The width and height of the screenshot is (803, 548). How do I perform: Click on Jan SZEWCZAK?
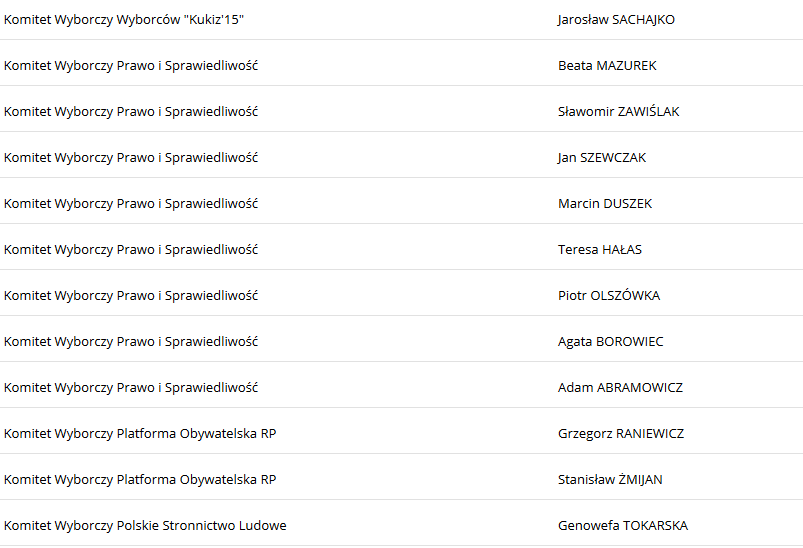(602, 158)
